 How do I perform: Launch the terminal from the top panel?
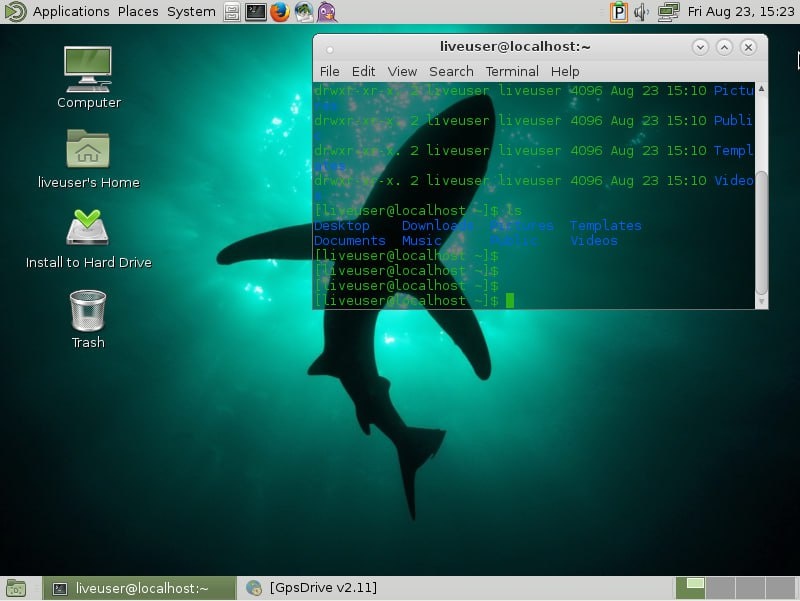[255, 12]
